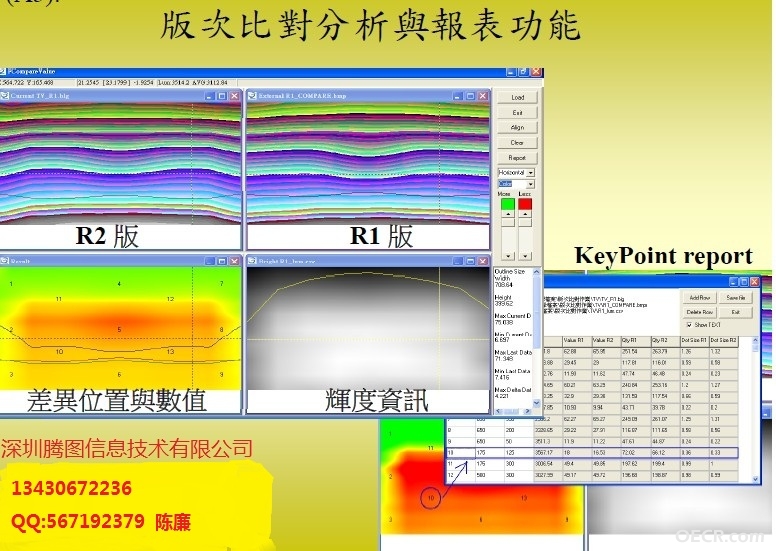Click the up arrow of the Less slider
Viewport: 776px width, 551px height.
pos(525,214)
